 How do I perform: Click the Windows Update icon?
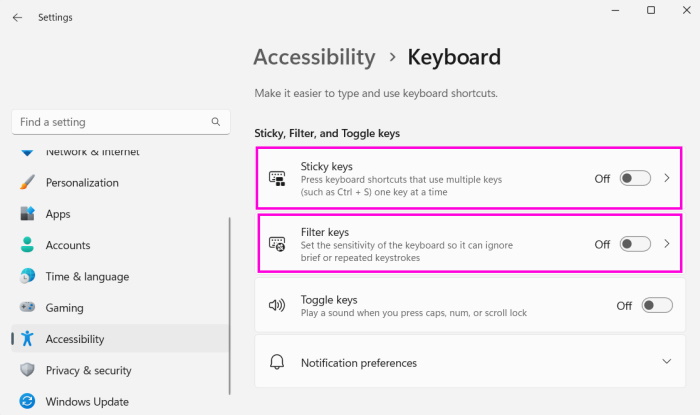(27, 401)
